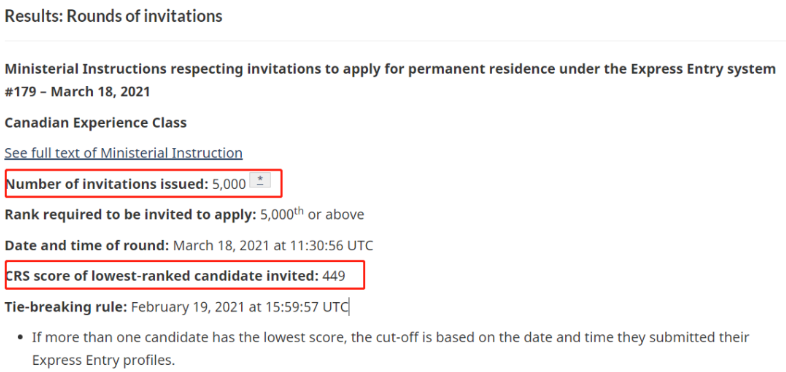Click the 'Express Entry profiles.' text

point(104,360)
